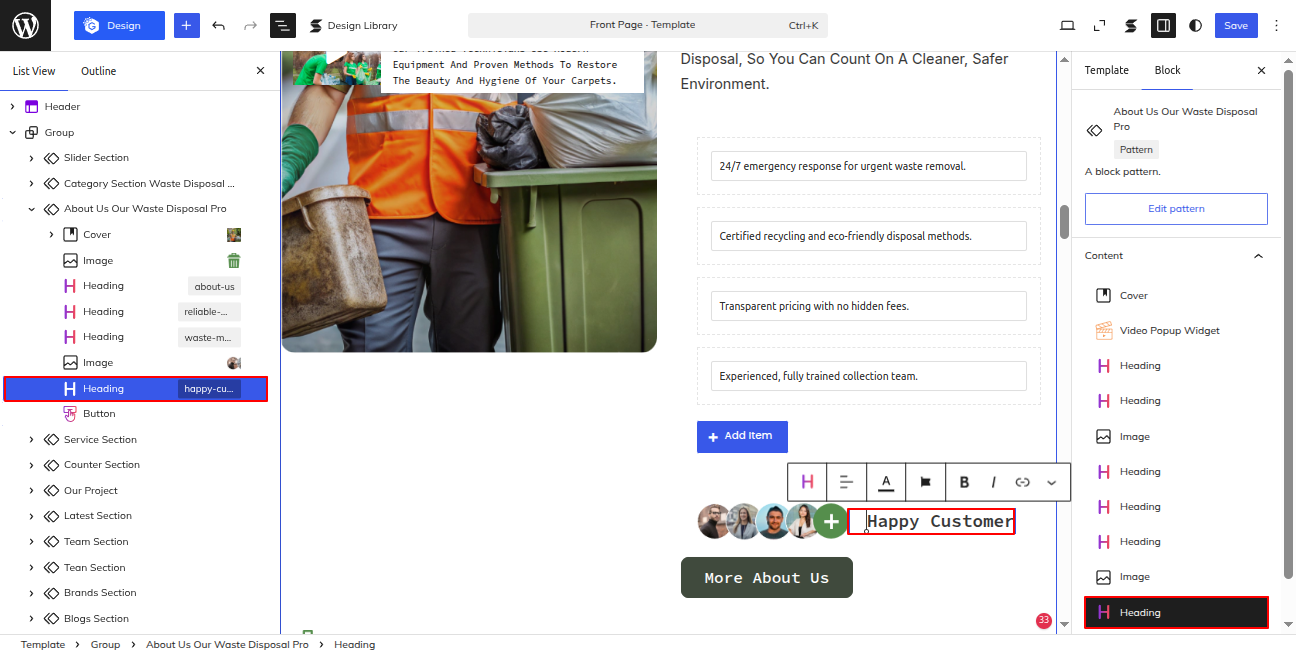The height and width of the screenshot is (654, 1296).
Task: Redo the last undone change
Action: pos(250,25)
